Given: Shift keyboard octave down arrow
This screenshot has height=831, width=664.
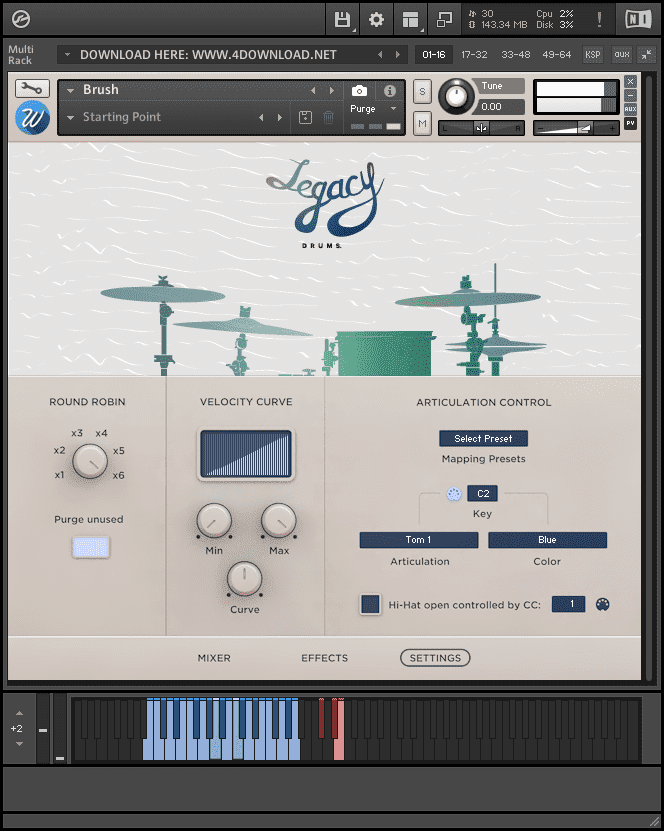Looking at the screenshot, I should pyautogui.click(x=19, y=744).
